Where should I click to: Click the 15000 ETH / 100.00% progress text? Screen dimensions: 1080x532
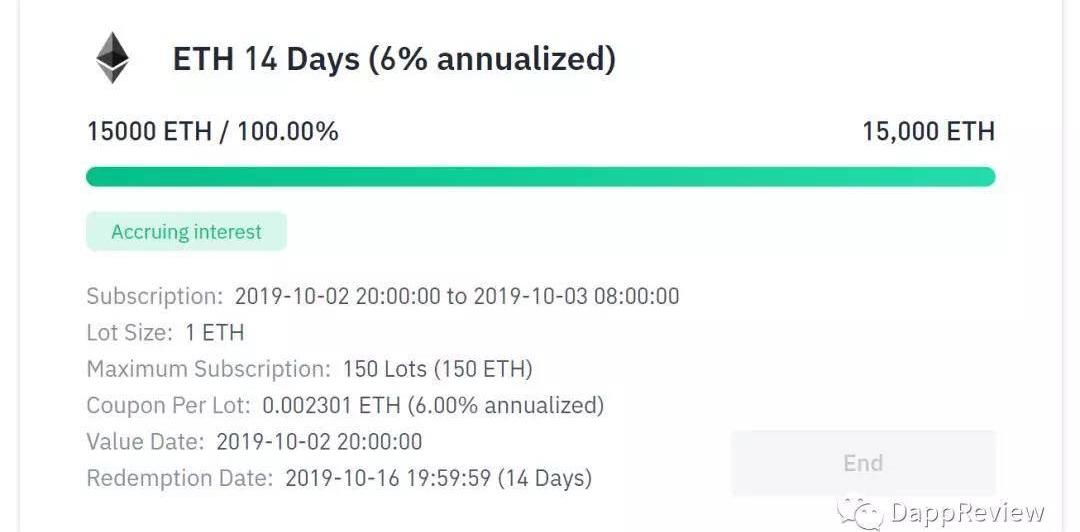click(x=212, y=131)
